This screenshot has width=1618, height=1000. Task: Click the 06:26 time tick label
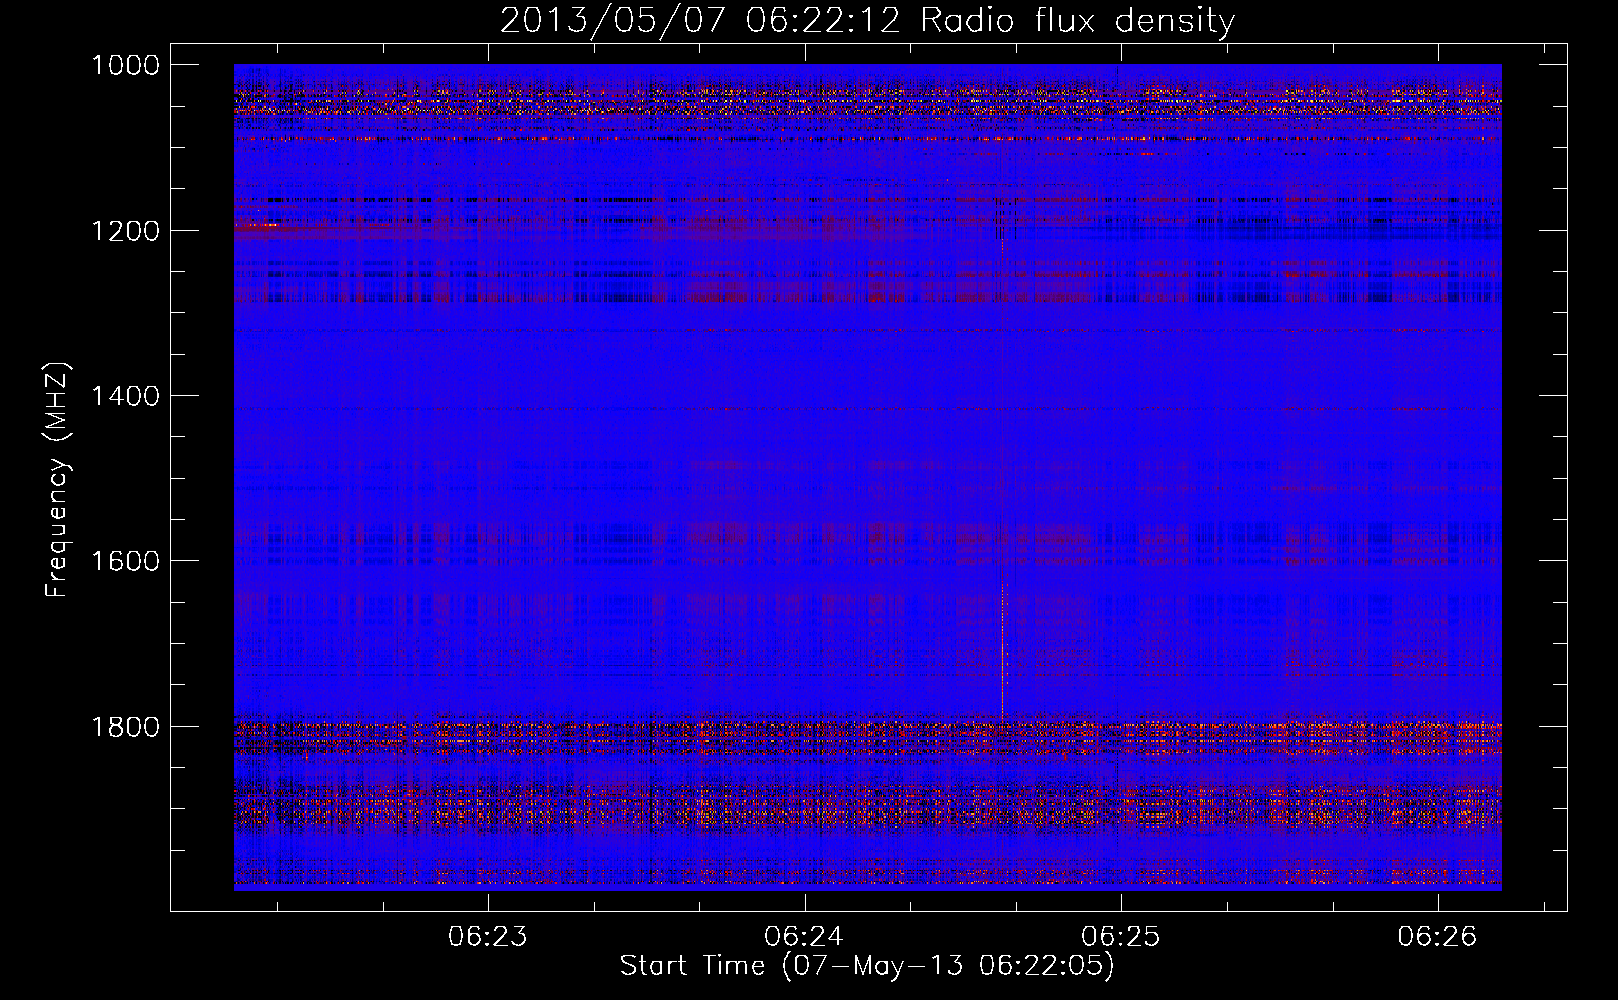pyautogui.click(x=1437, y=937)
